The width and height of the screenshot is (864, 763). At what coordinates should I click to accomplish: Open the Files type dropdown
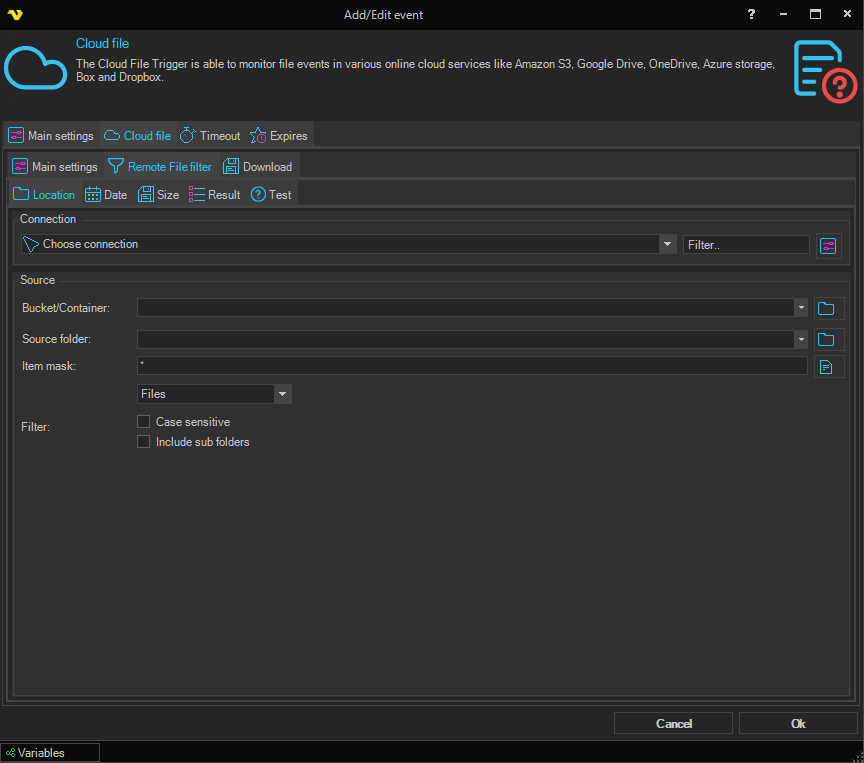283,394
